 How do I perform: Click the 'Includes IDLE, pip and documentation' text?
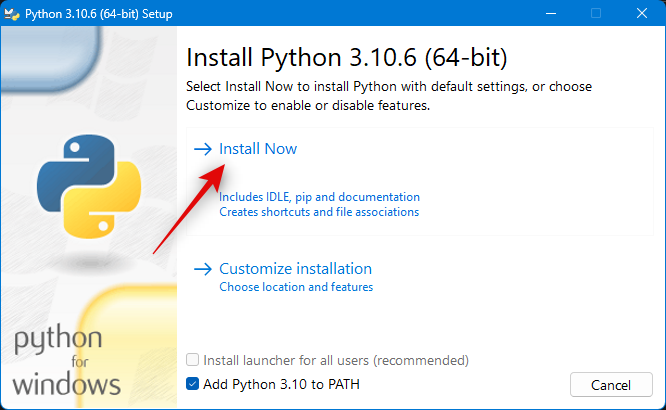point(319,197)
